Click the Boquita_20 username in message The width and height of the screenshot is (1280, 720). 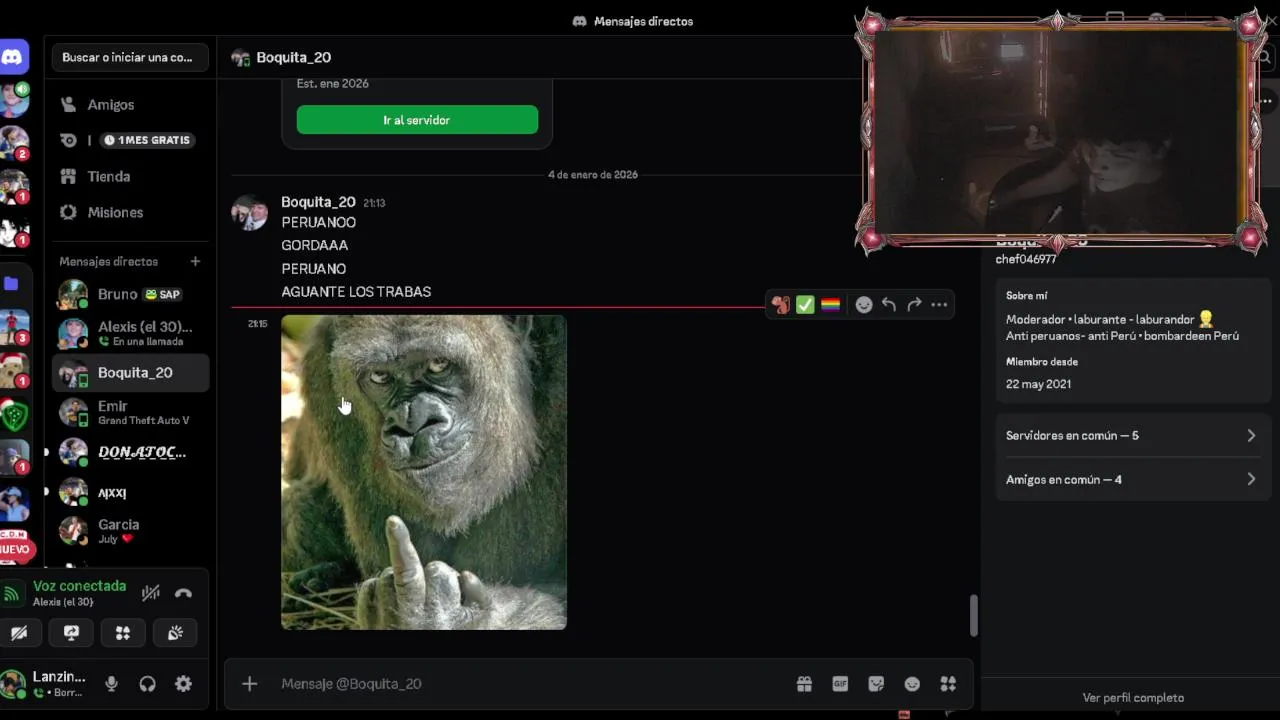click(x=318, y=202)
